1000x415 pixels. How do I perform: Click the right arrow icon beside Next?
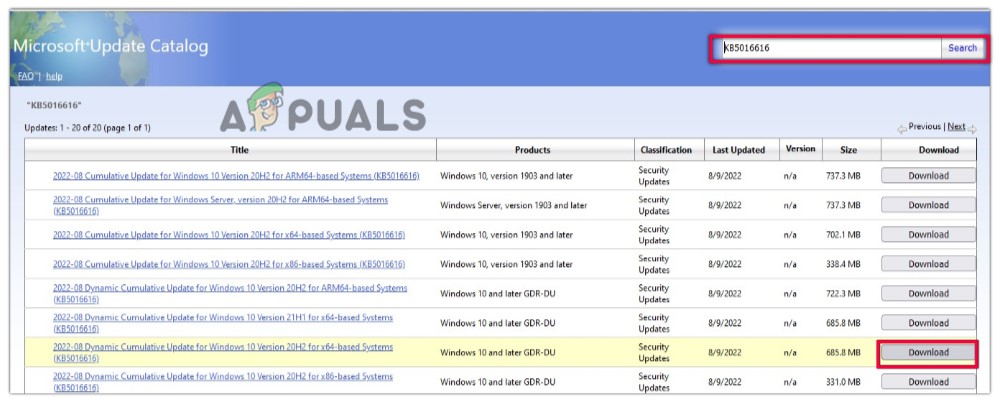tap(972, 128)
